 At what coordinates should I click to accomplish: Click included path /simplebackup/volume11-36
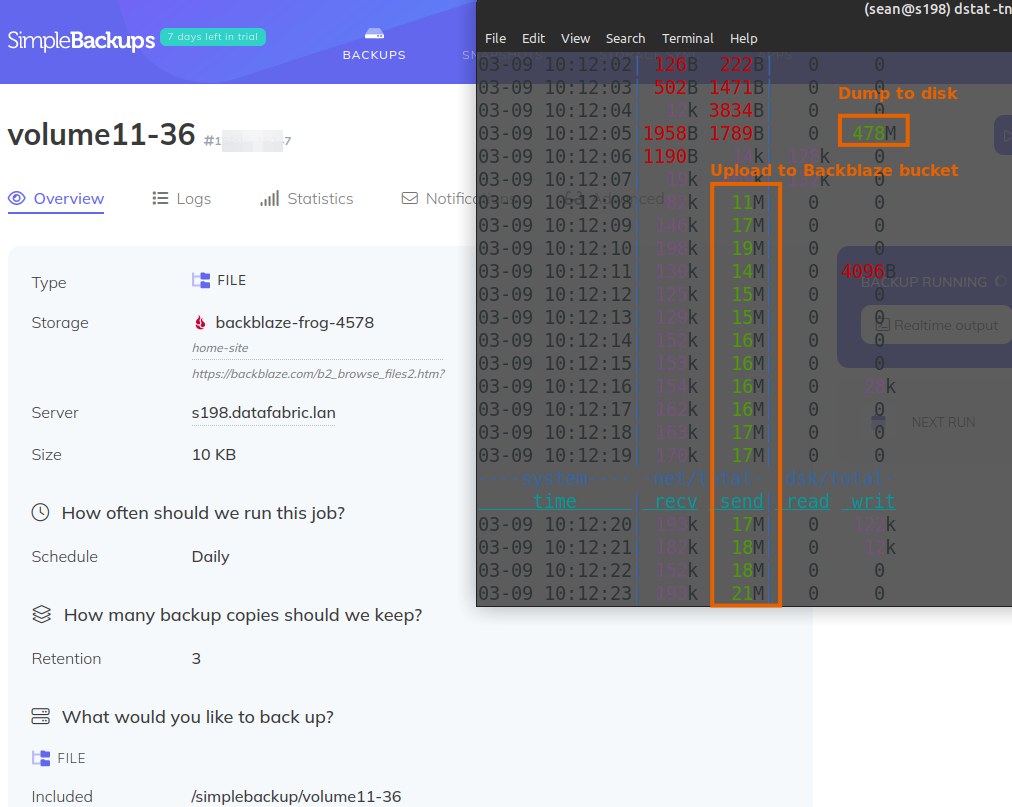(x=296, y=797)
